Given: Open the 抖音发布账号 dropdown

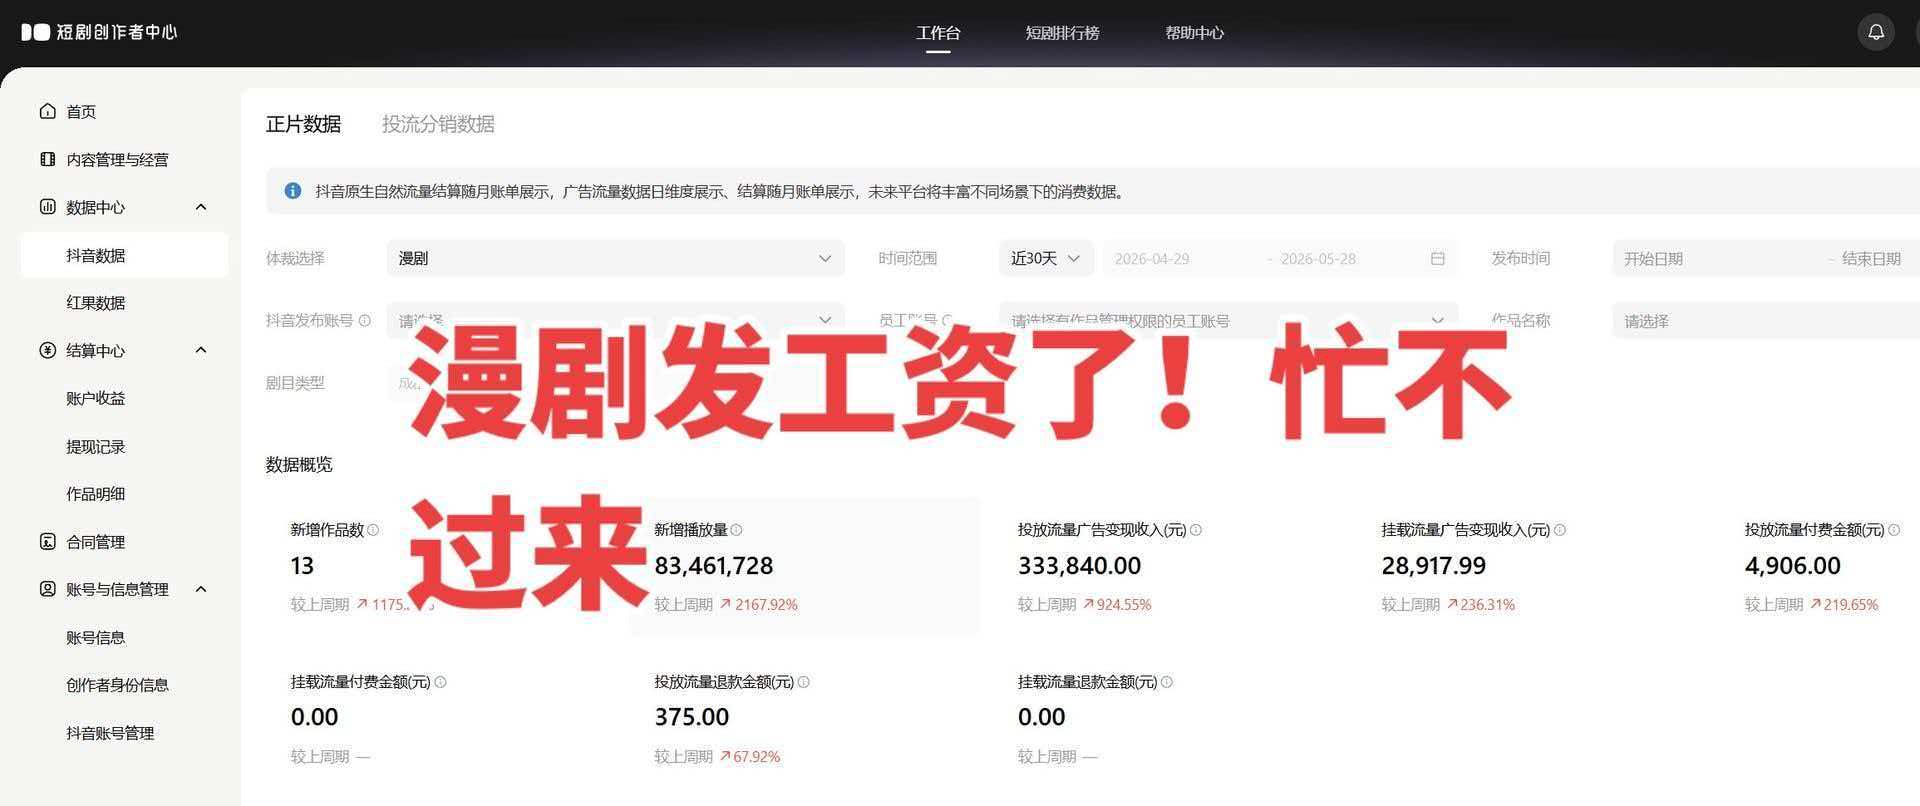Looking at the screenshot, I should coord(615,320).
